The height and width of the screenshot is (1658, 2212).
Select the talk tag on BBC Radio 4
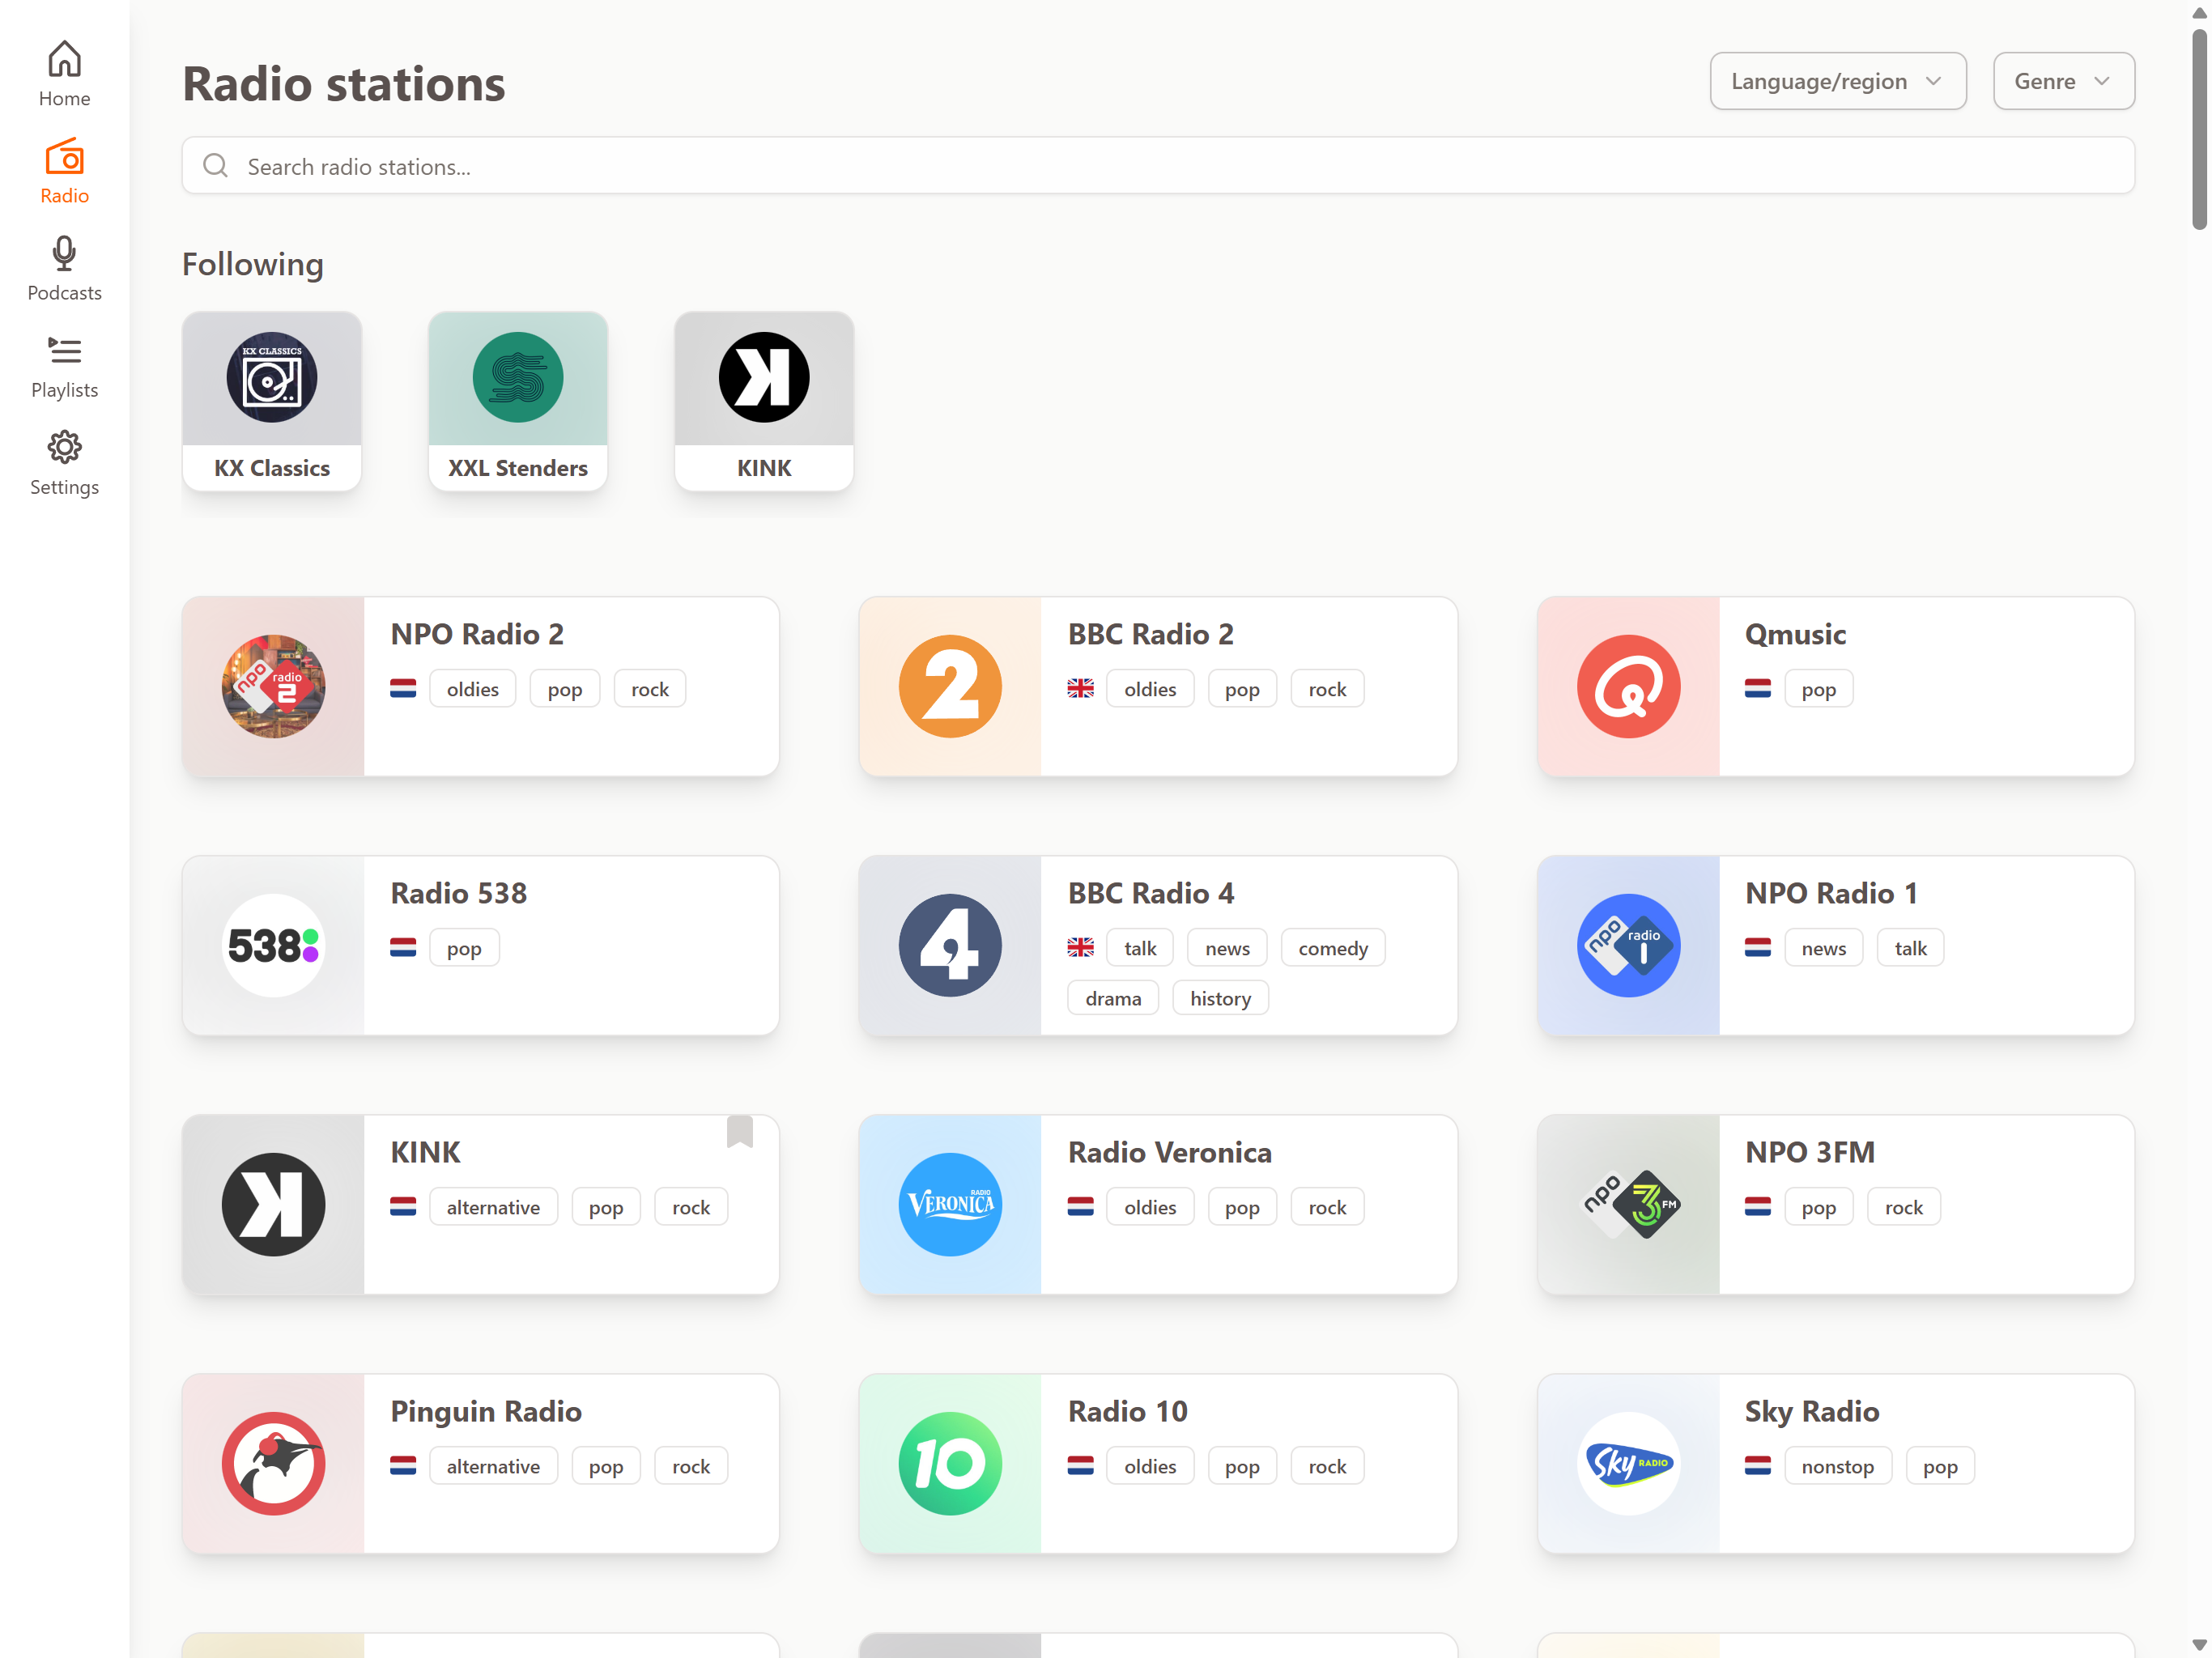point(1140,948)
